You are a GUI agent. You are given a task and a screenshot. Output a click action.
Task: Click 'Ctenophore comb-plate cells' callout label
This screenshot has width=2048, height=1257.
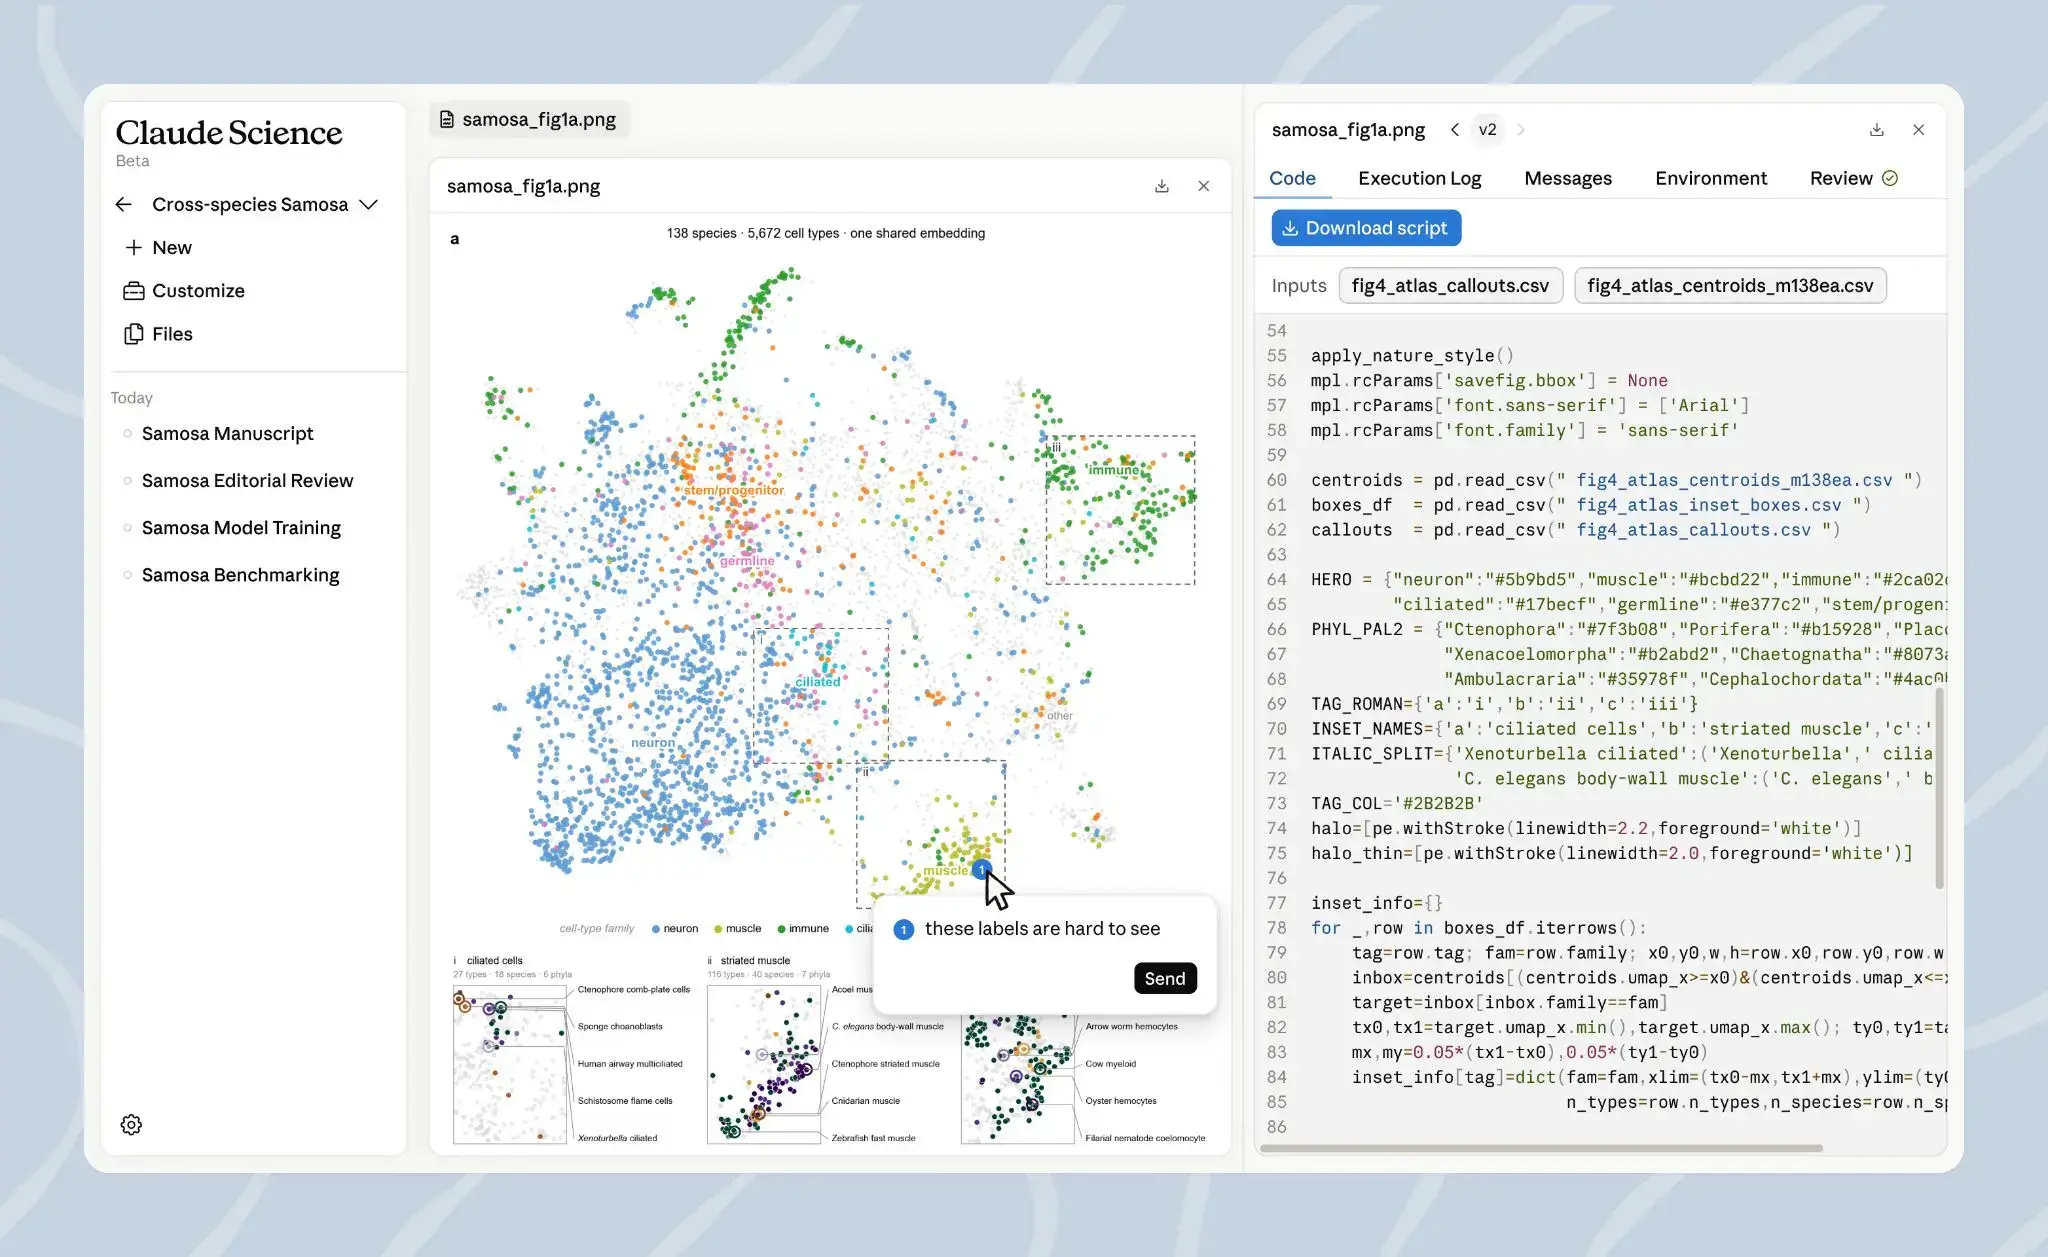[633, 989]
